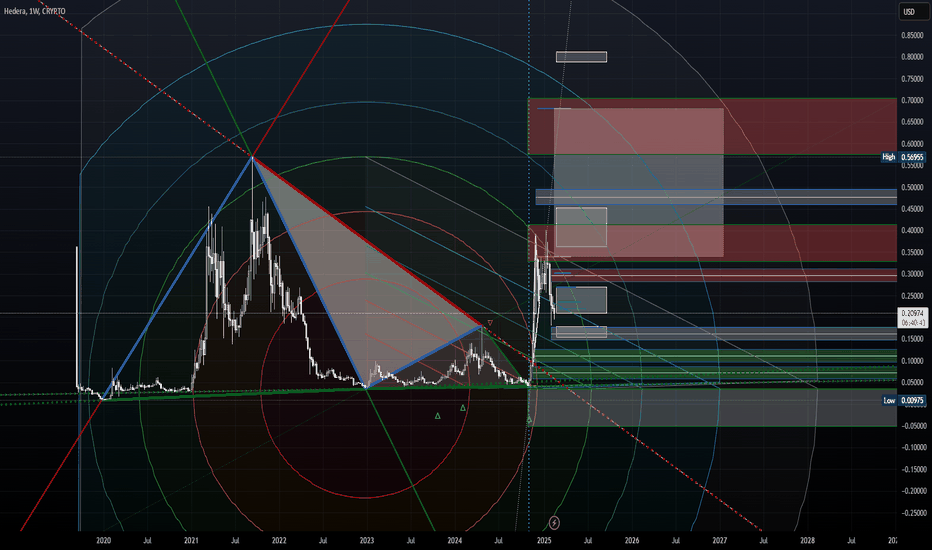Click the 2026 label on time axis
Image resolution: width=932 pixels, height=550 pixels.
[632, 540]
